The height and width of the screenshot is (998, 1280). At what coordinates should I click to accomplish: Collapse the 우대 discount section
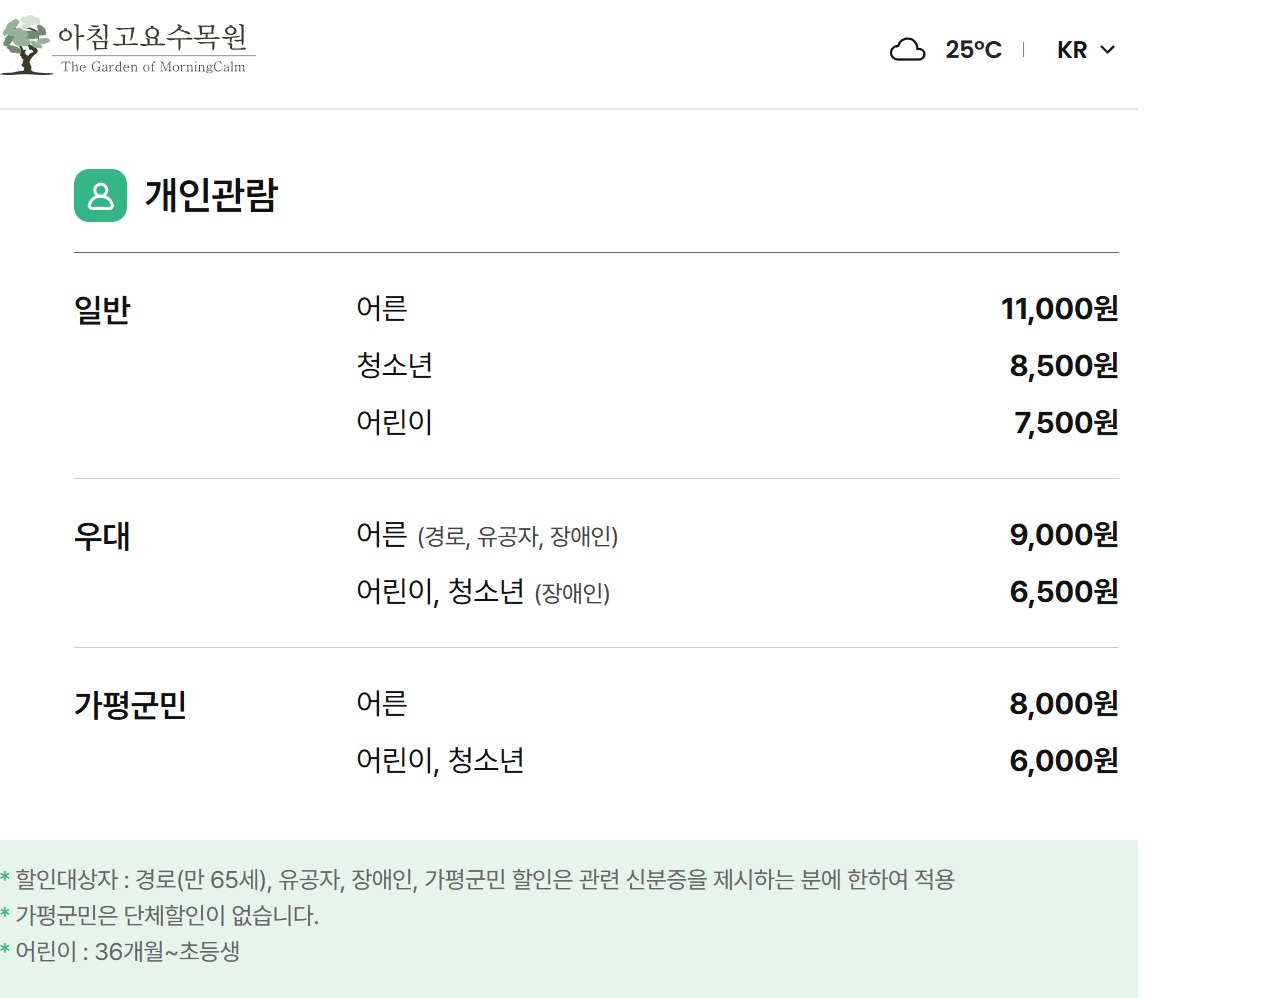pyautogui.click(x=103, y=536)
